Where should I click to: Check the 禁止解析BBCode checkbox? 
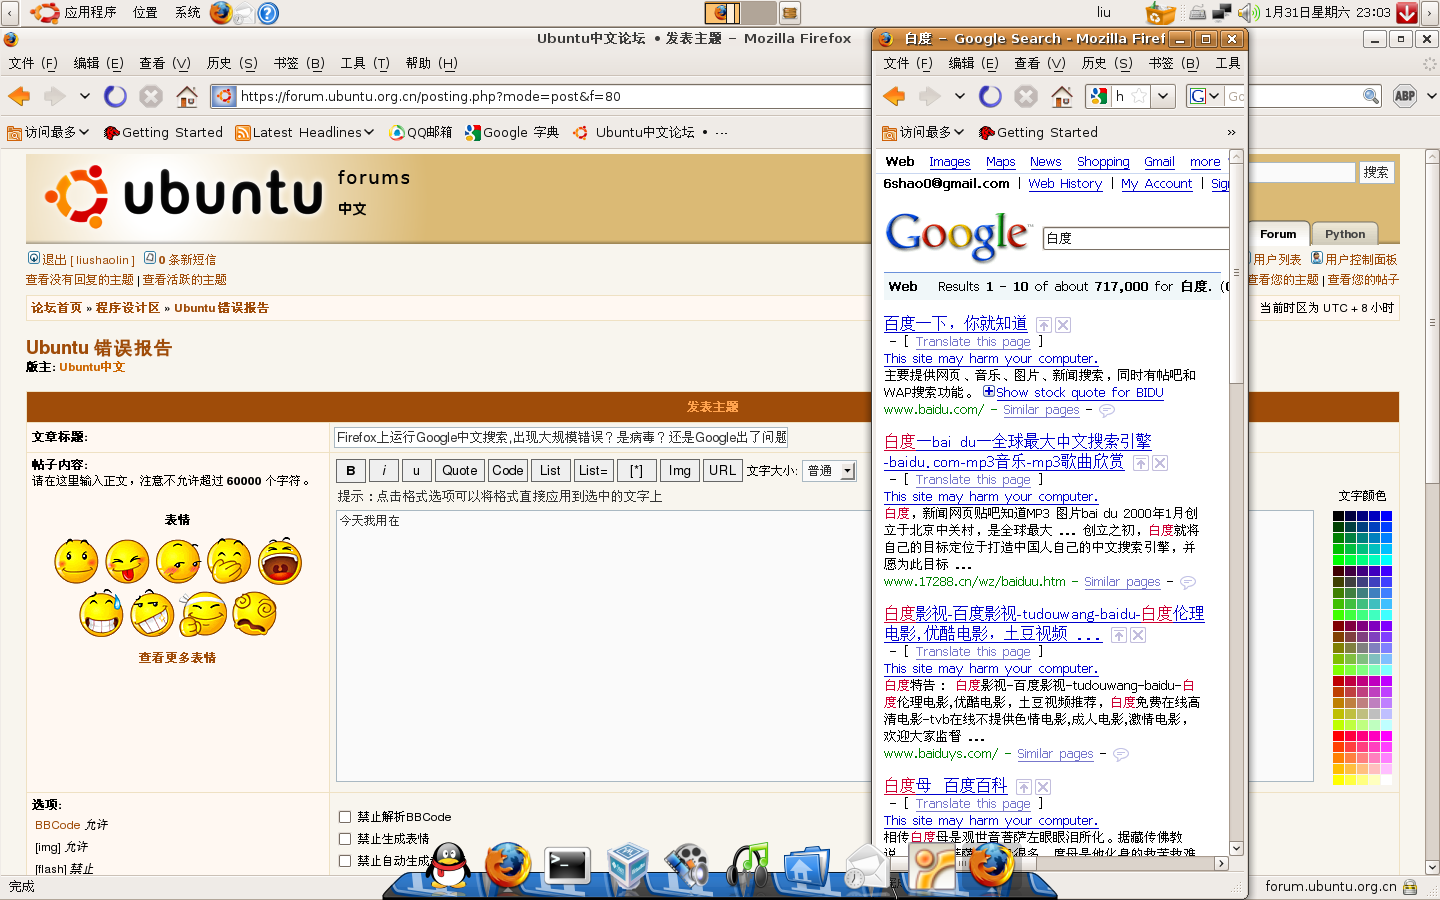pos(345,817)
